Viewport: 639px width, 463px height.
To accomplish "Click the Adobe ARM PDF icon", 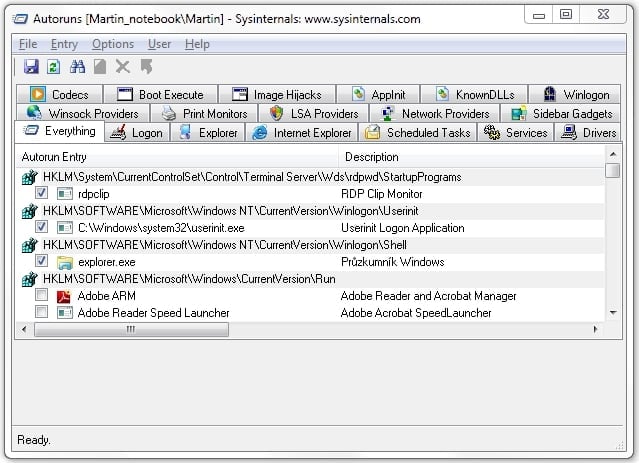I will pos(64,296).
